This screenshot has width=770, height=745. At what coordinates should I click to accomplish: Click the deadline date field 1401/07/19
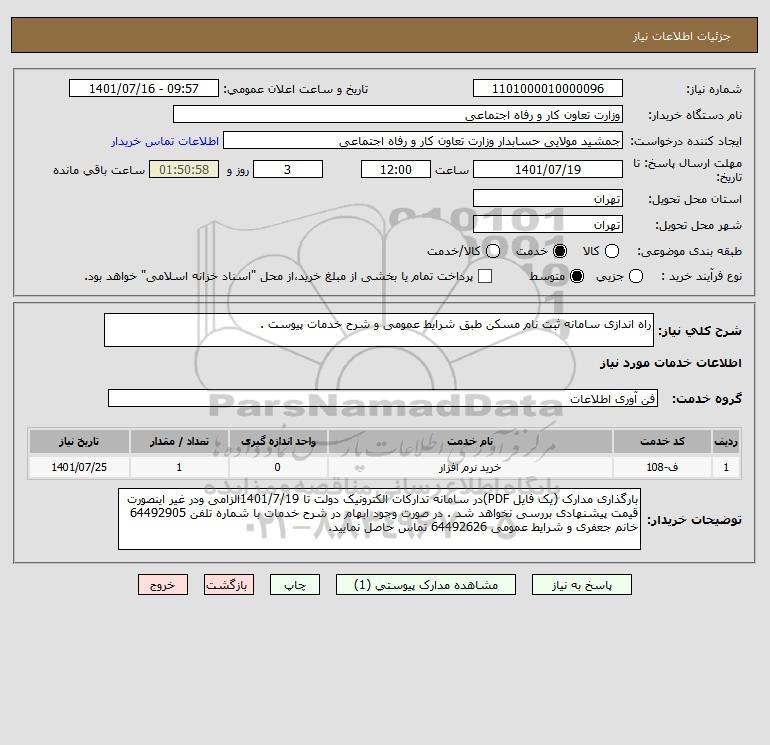coord(548,169)
